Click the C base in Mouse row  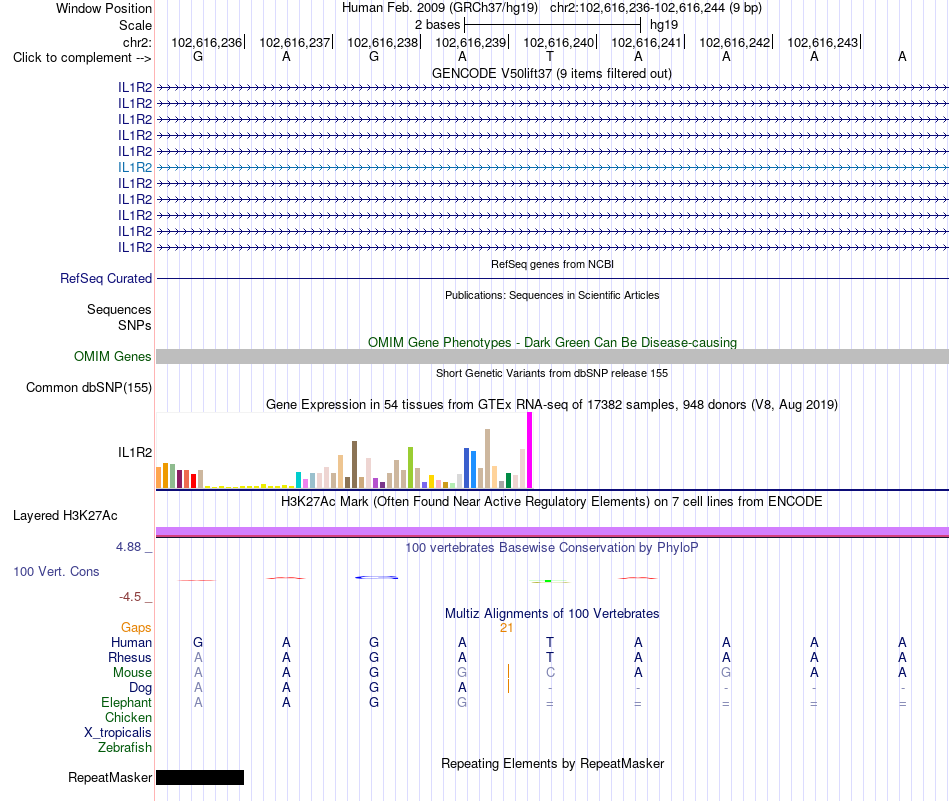[550, 673]
